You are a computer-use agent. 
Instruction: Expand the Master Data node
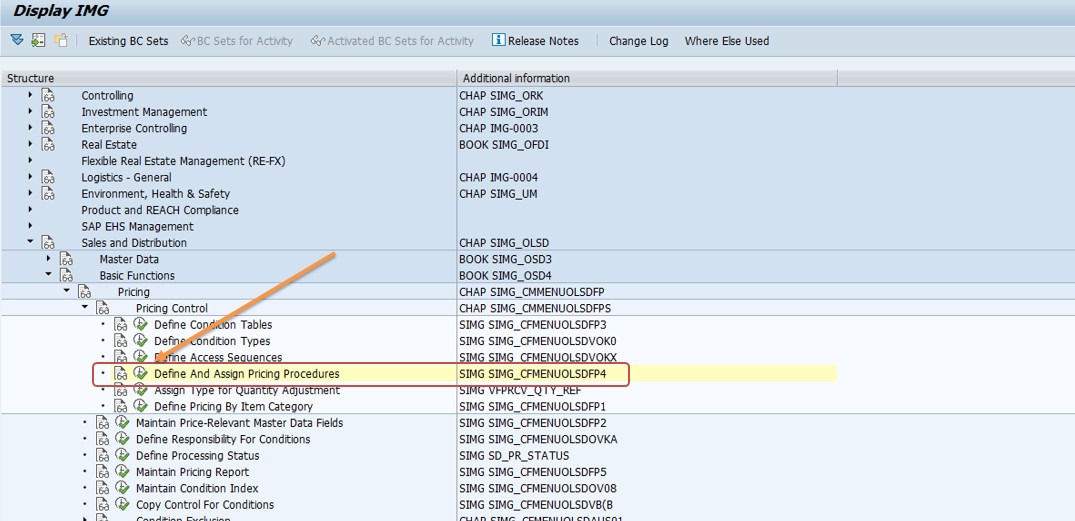pyautogui.click(x=48, y=259)
